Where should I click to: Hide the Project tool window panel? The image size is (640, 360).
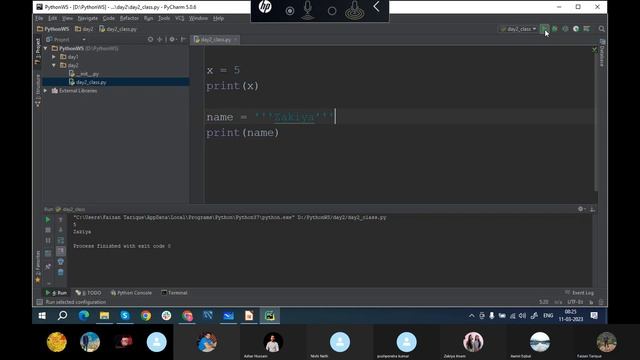tap(183, 40)
